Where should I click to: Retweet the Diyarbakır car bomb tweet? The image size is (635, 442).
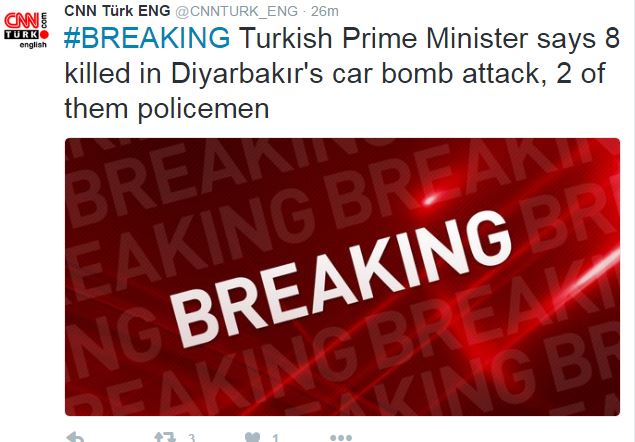tap(165, 437)
